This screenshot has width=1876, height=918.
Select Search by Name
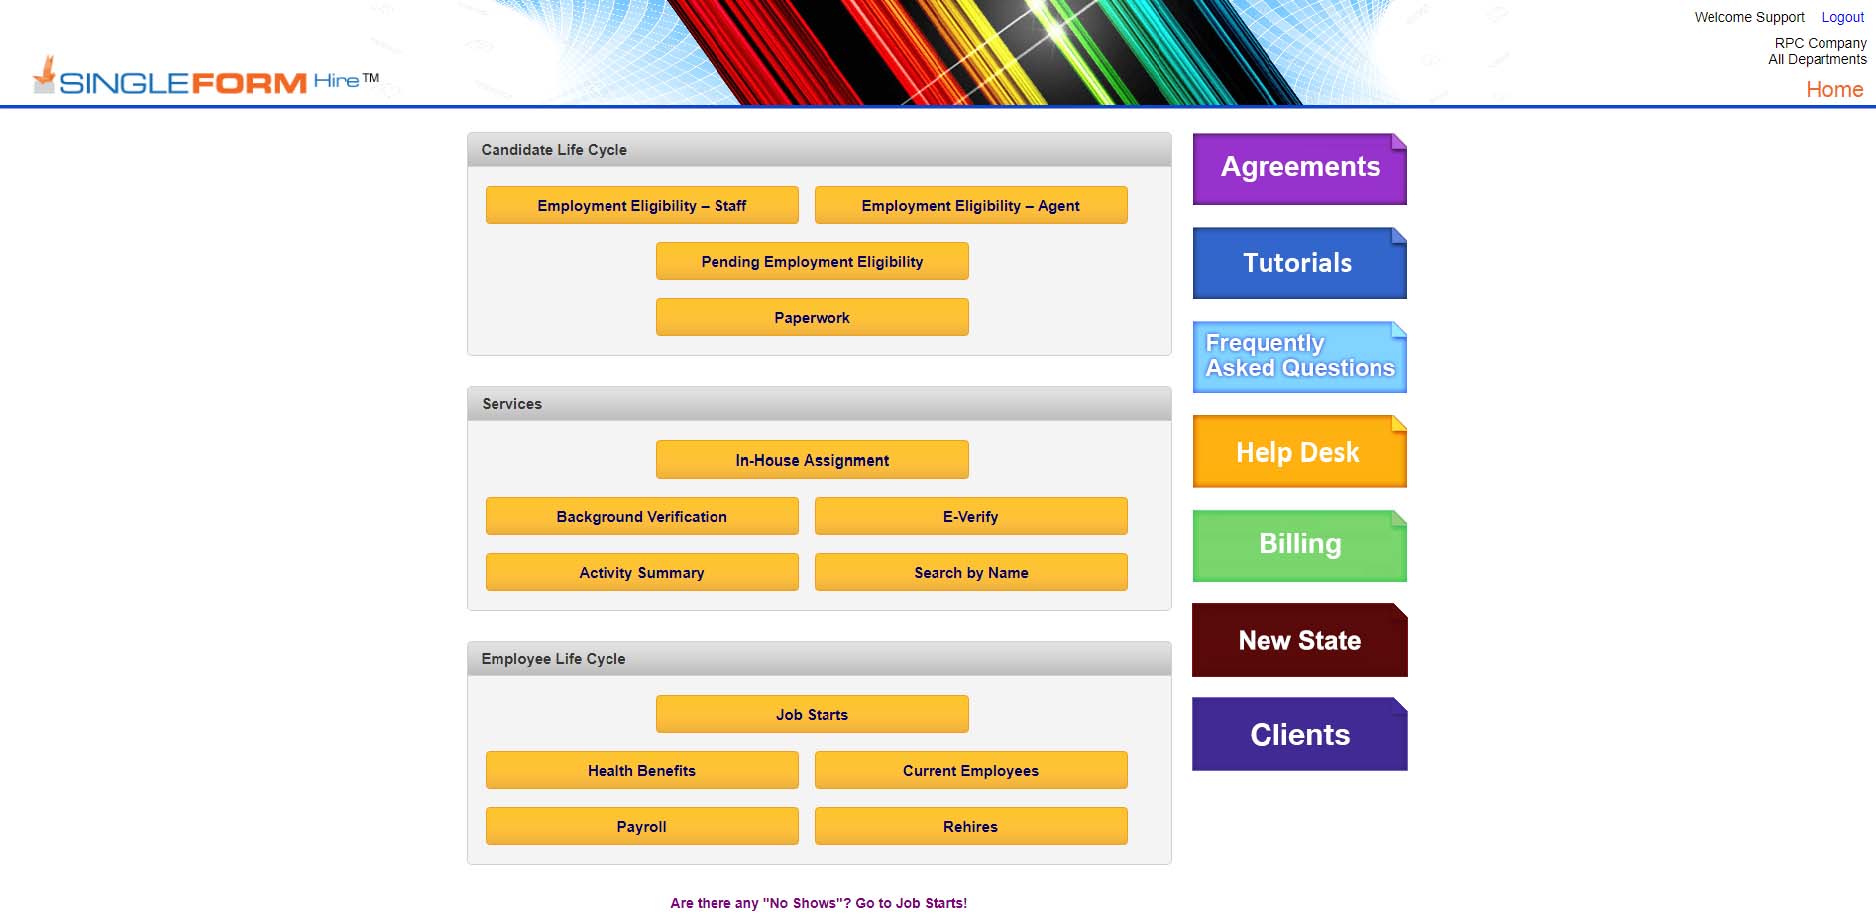(970, 572)
